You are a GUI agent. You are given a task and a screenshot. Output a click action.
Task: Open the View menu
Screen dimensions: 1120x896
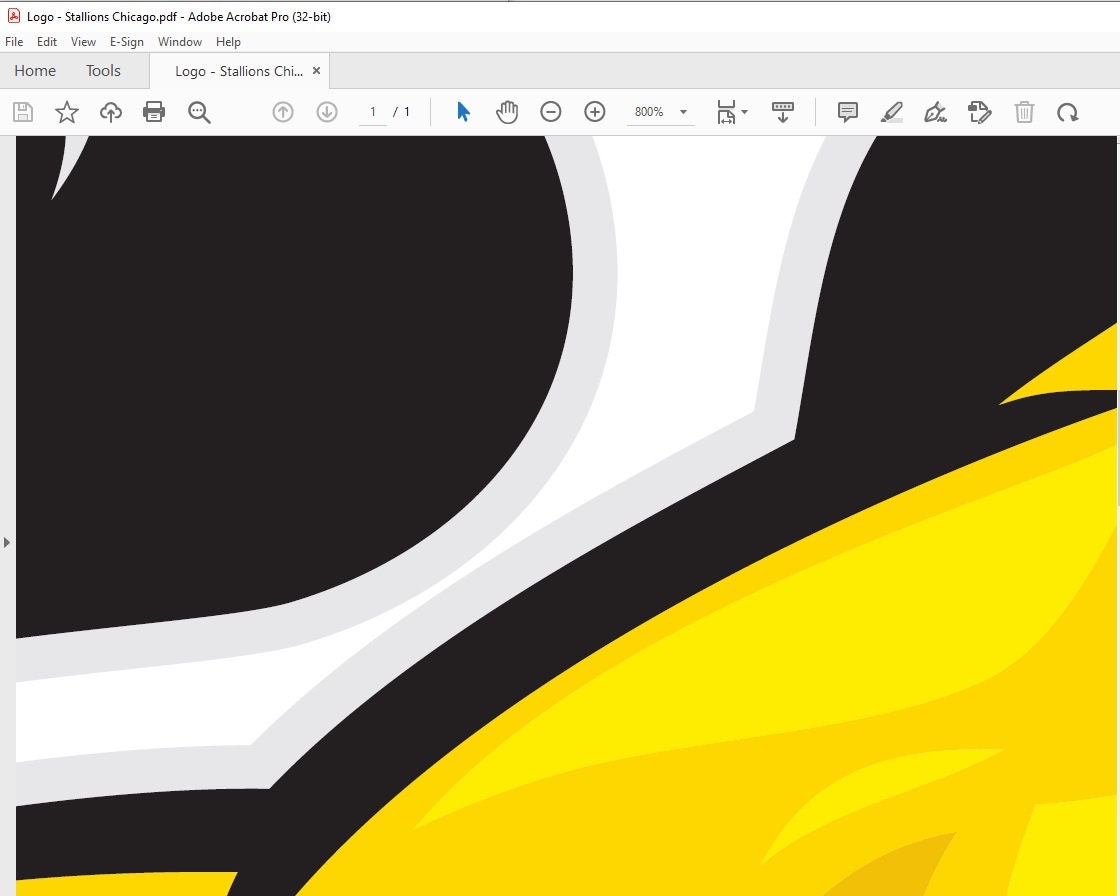click(84, 41)
